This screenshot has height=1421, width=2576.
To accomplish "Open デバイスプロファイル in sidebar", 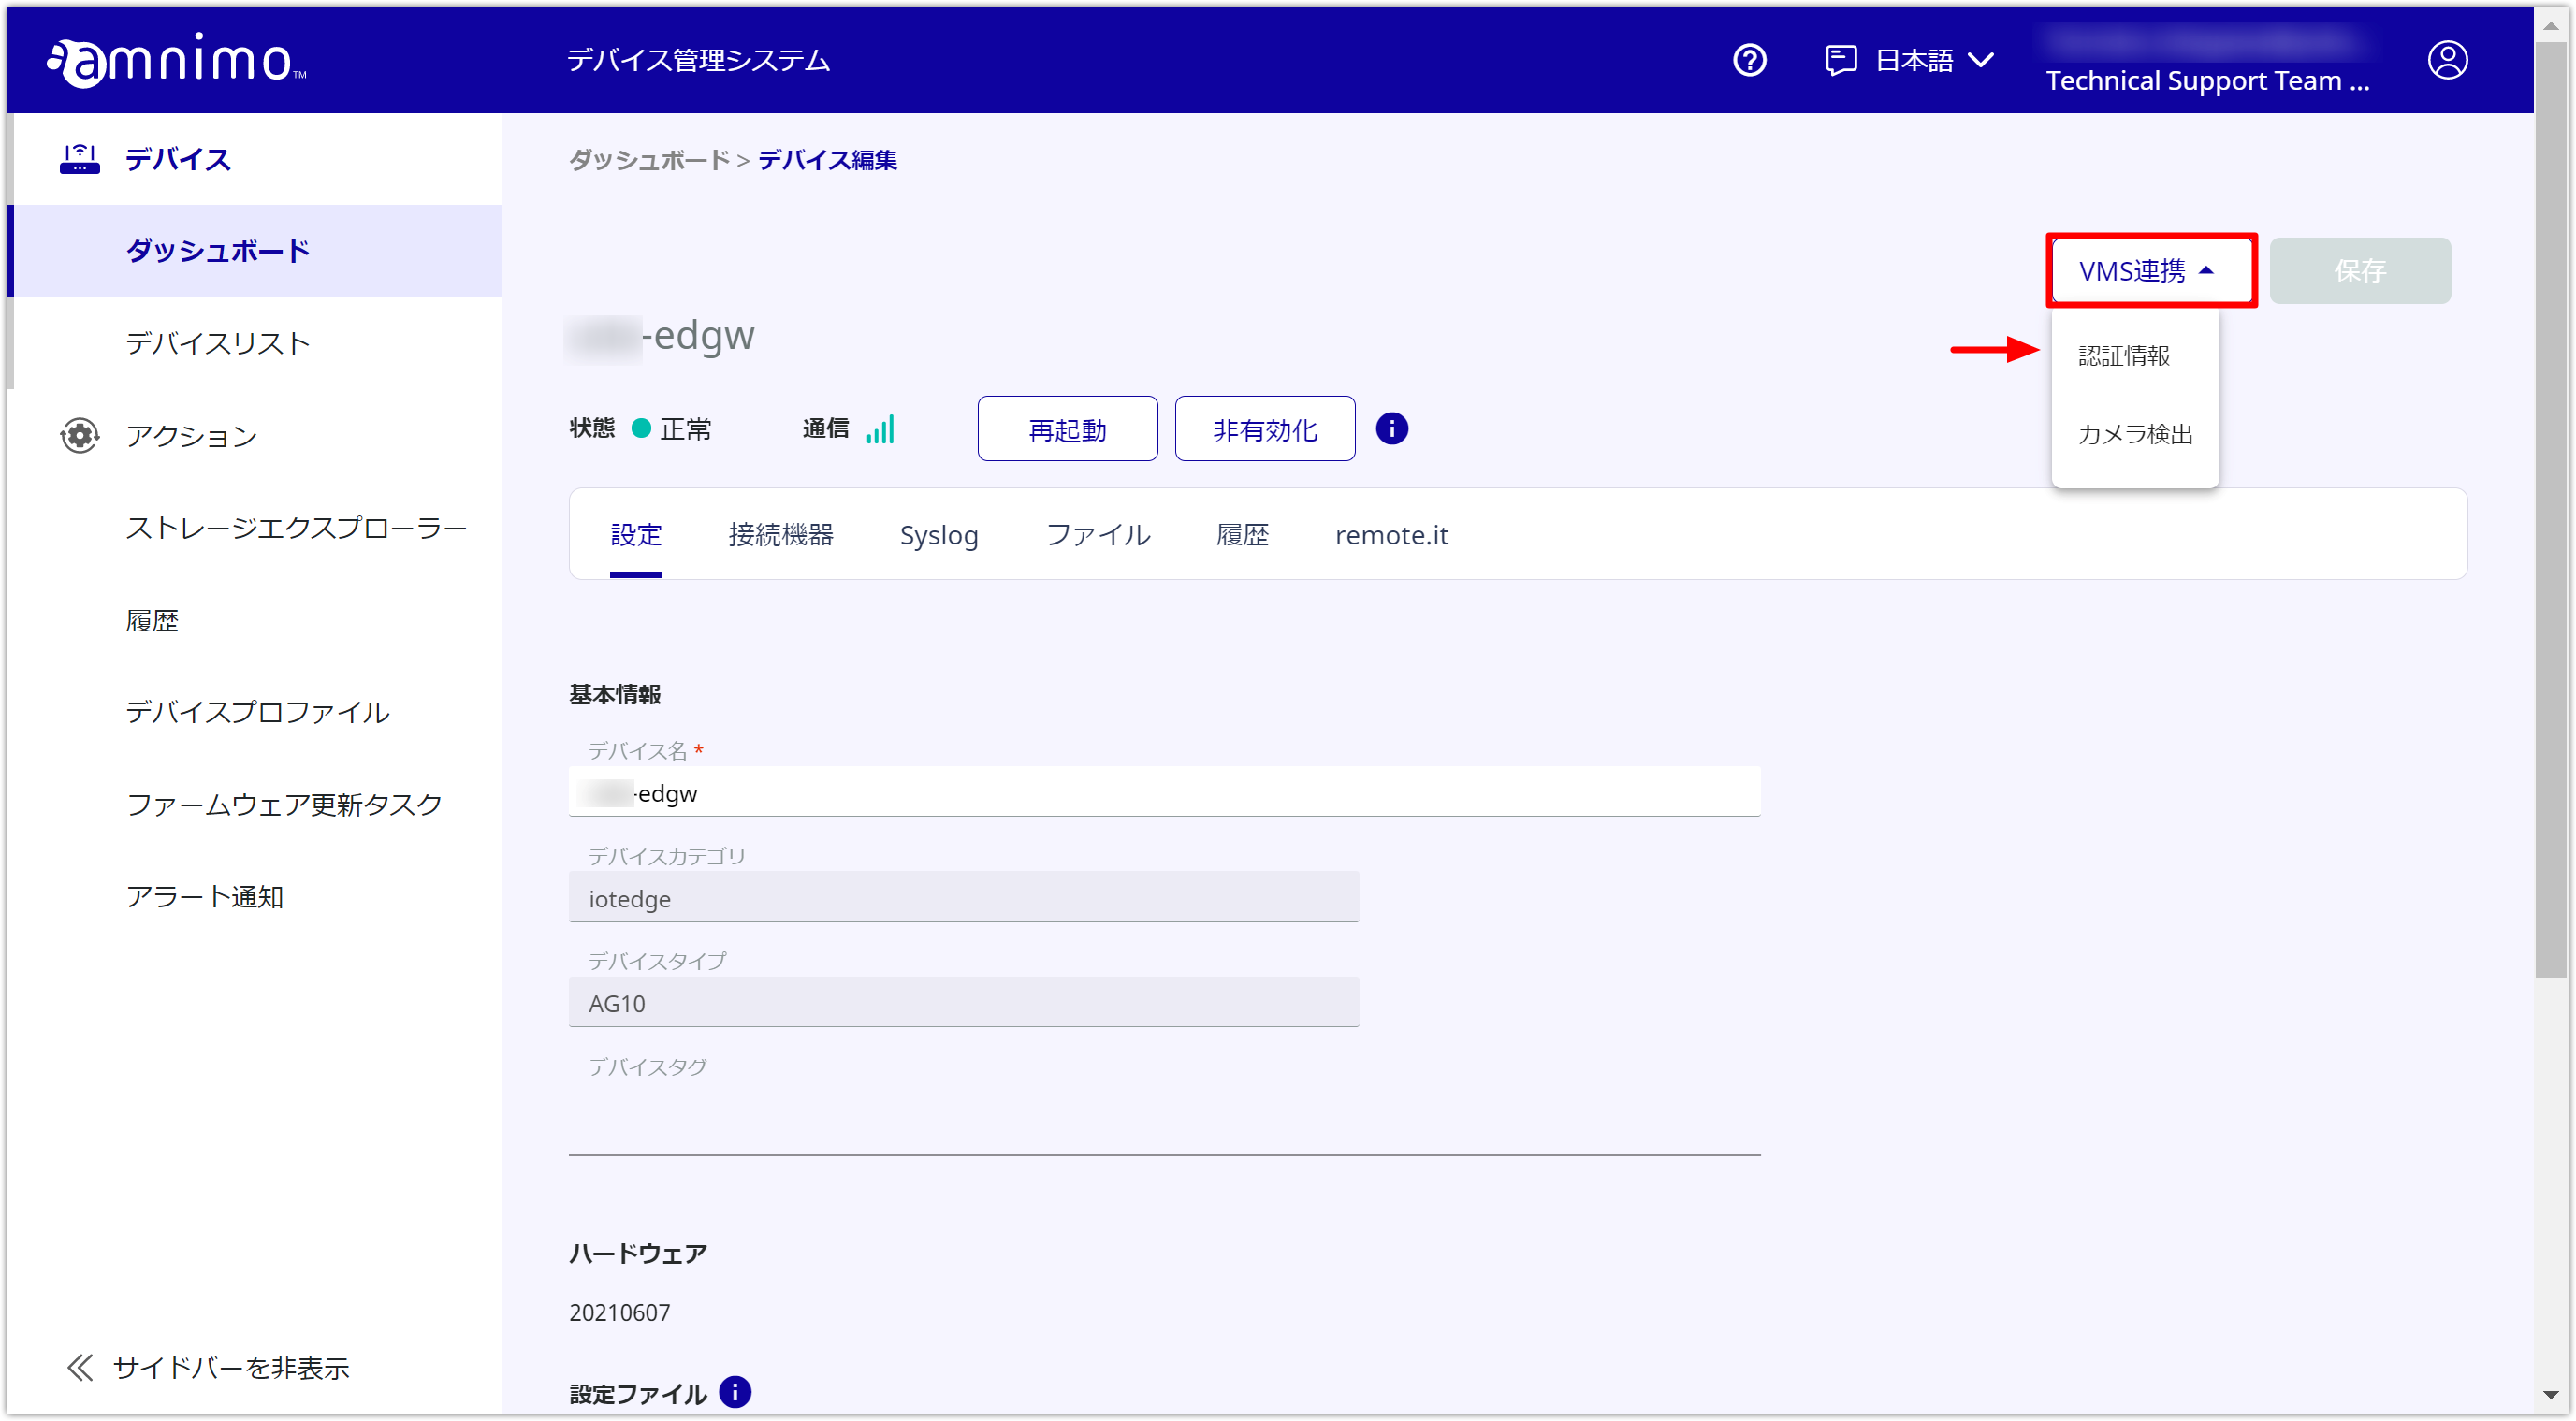I will point(258,712).
